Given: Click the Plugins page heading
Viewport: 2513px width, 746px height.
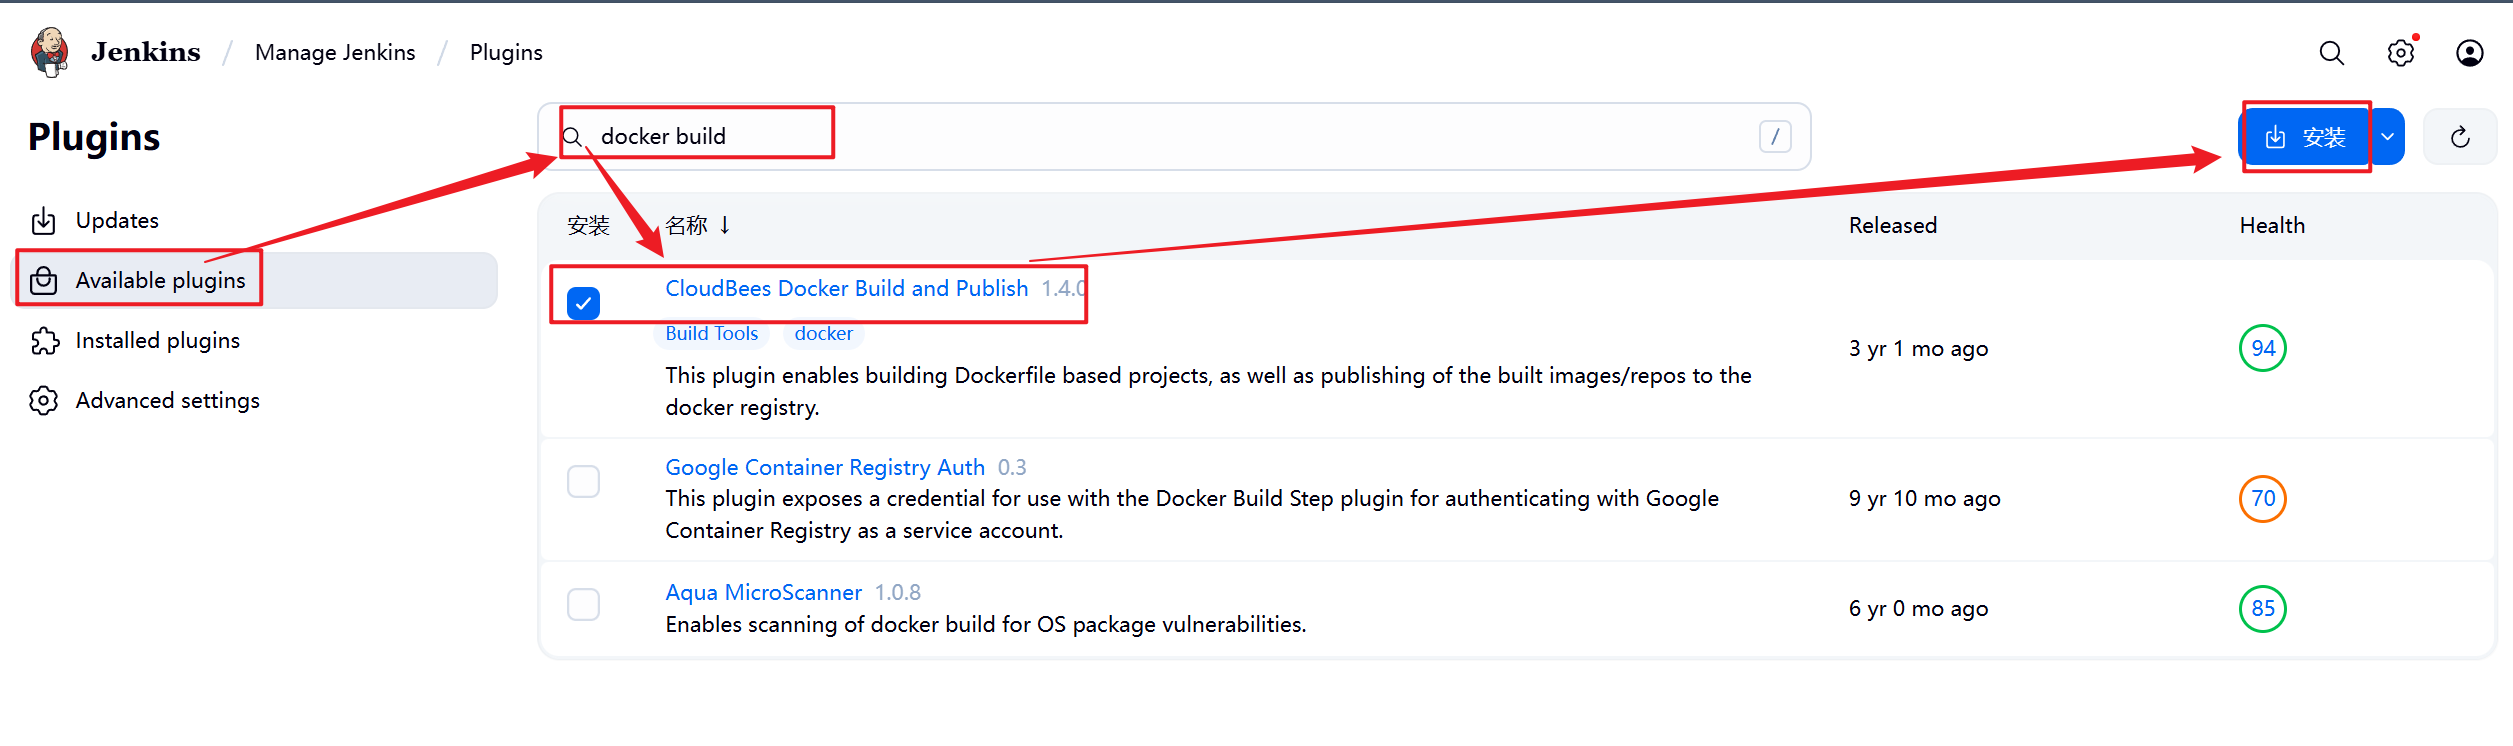Looking at the screenshot, I should tap(94, 137).
